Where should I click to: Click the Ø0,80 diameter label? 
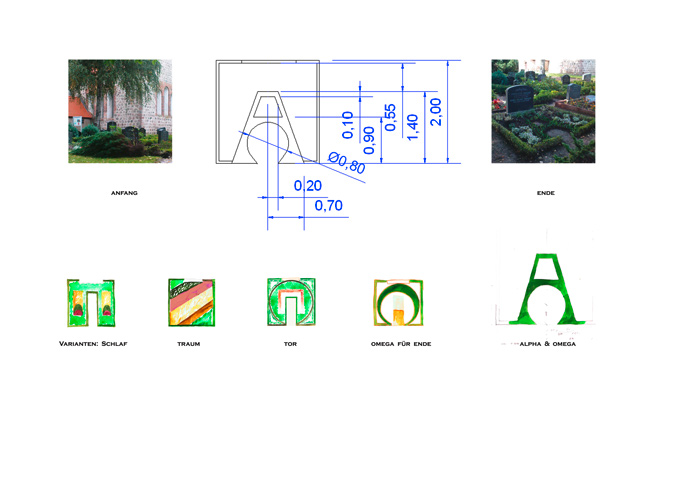[x=347, y=164]
